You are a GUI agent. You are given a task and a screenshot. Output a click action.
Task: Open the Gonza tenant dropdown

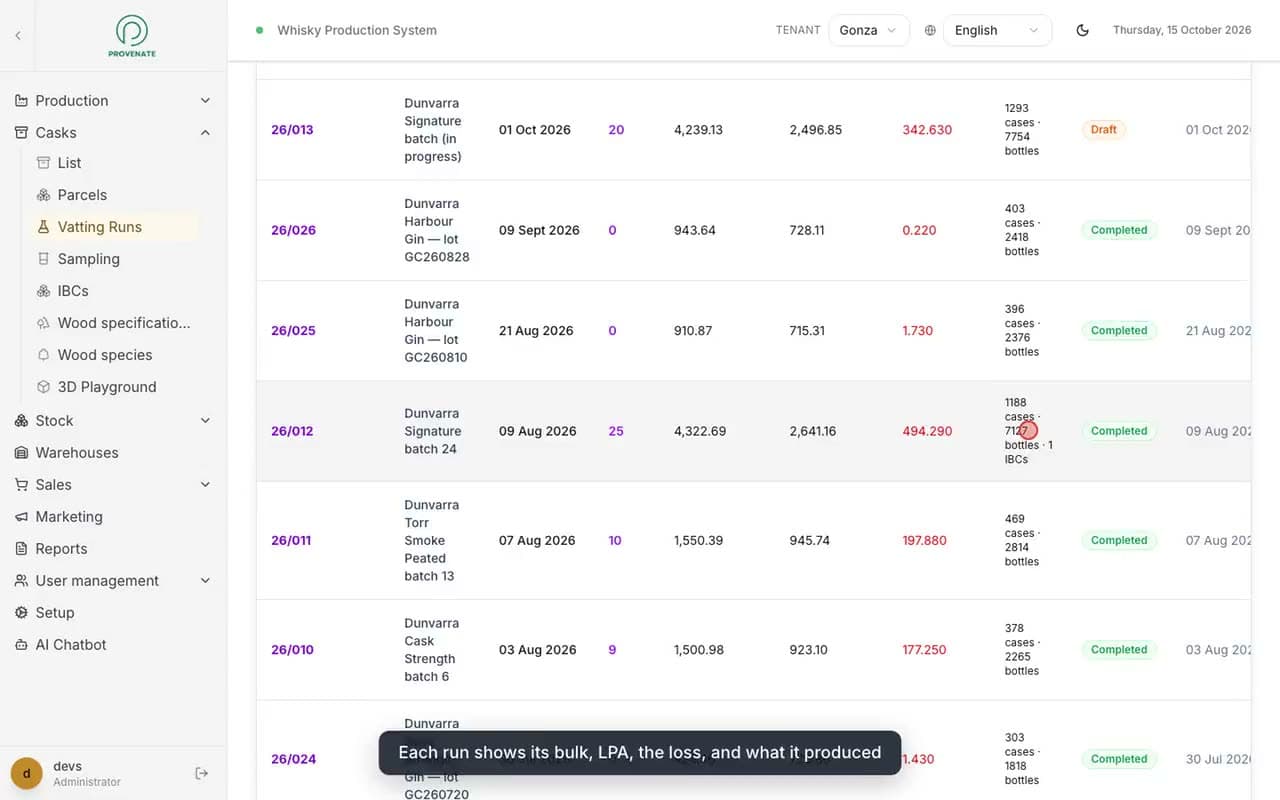869,30
